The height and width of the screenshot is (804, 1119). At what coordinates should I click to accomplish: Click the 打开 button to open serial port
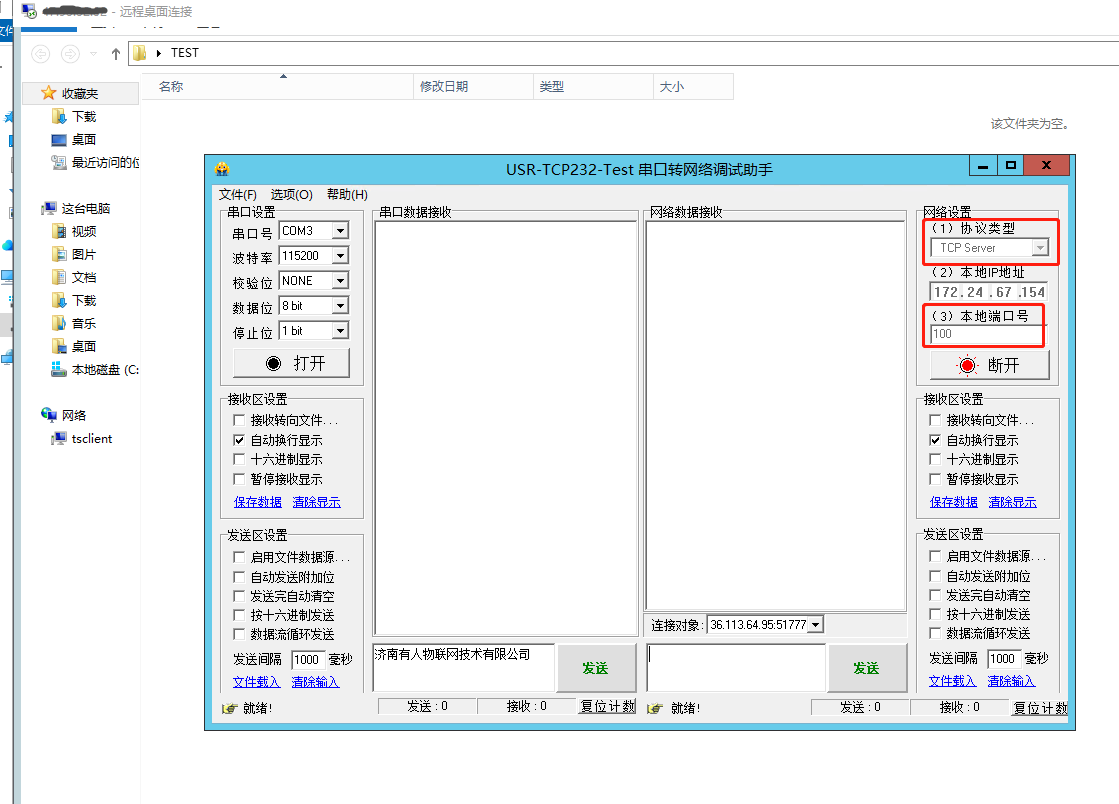tap(292, 363)
